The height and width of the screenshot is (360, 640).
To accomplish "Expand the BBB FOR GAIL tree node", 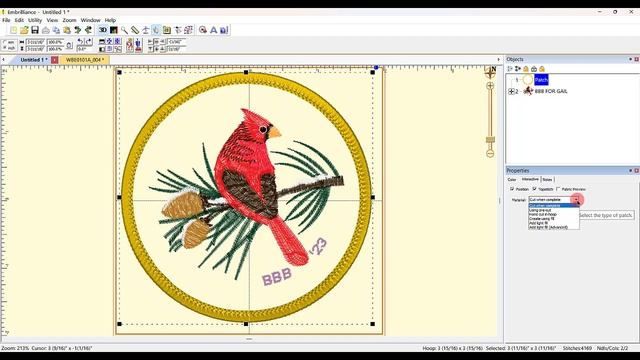I will coord(511,91).
